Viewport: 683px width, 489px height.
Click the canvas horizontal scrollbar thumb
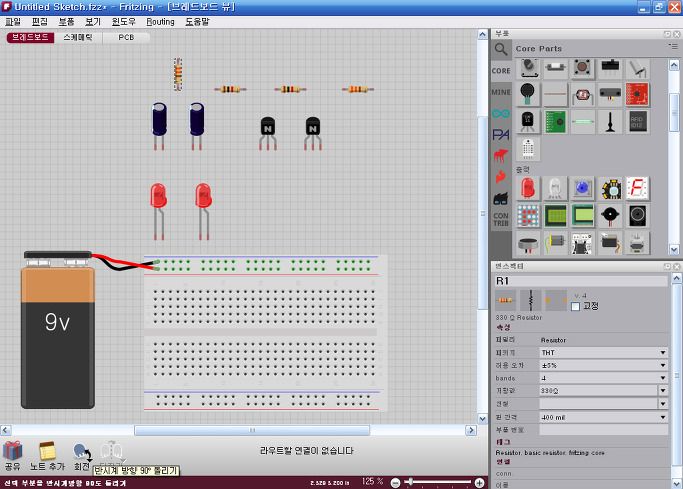252,430
